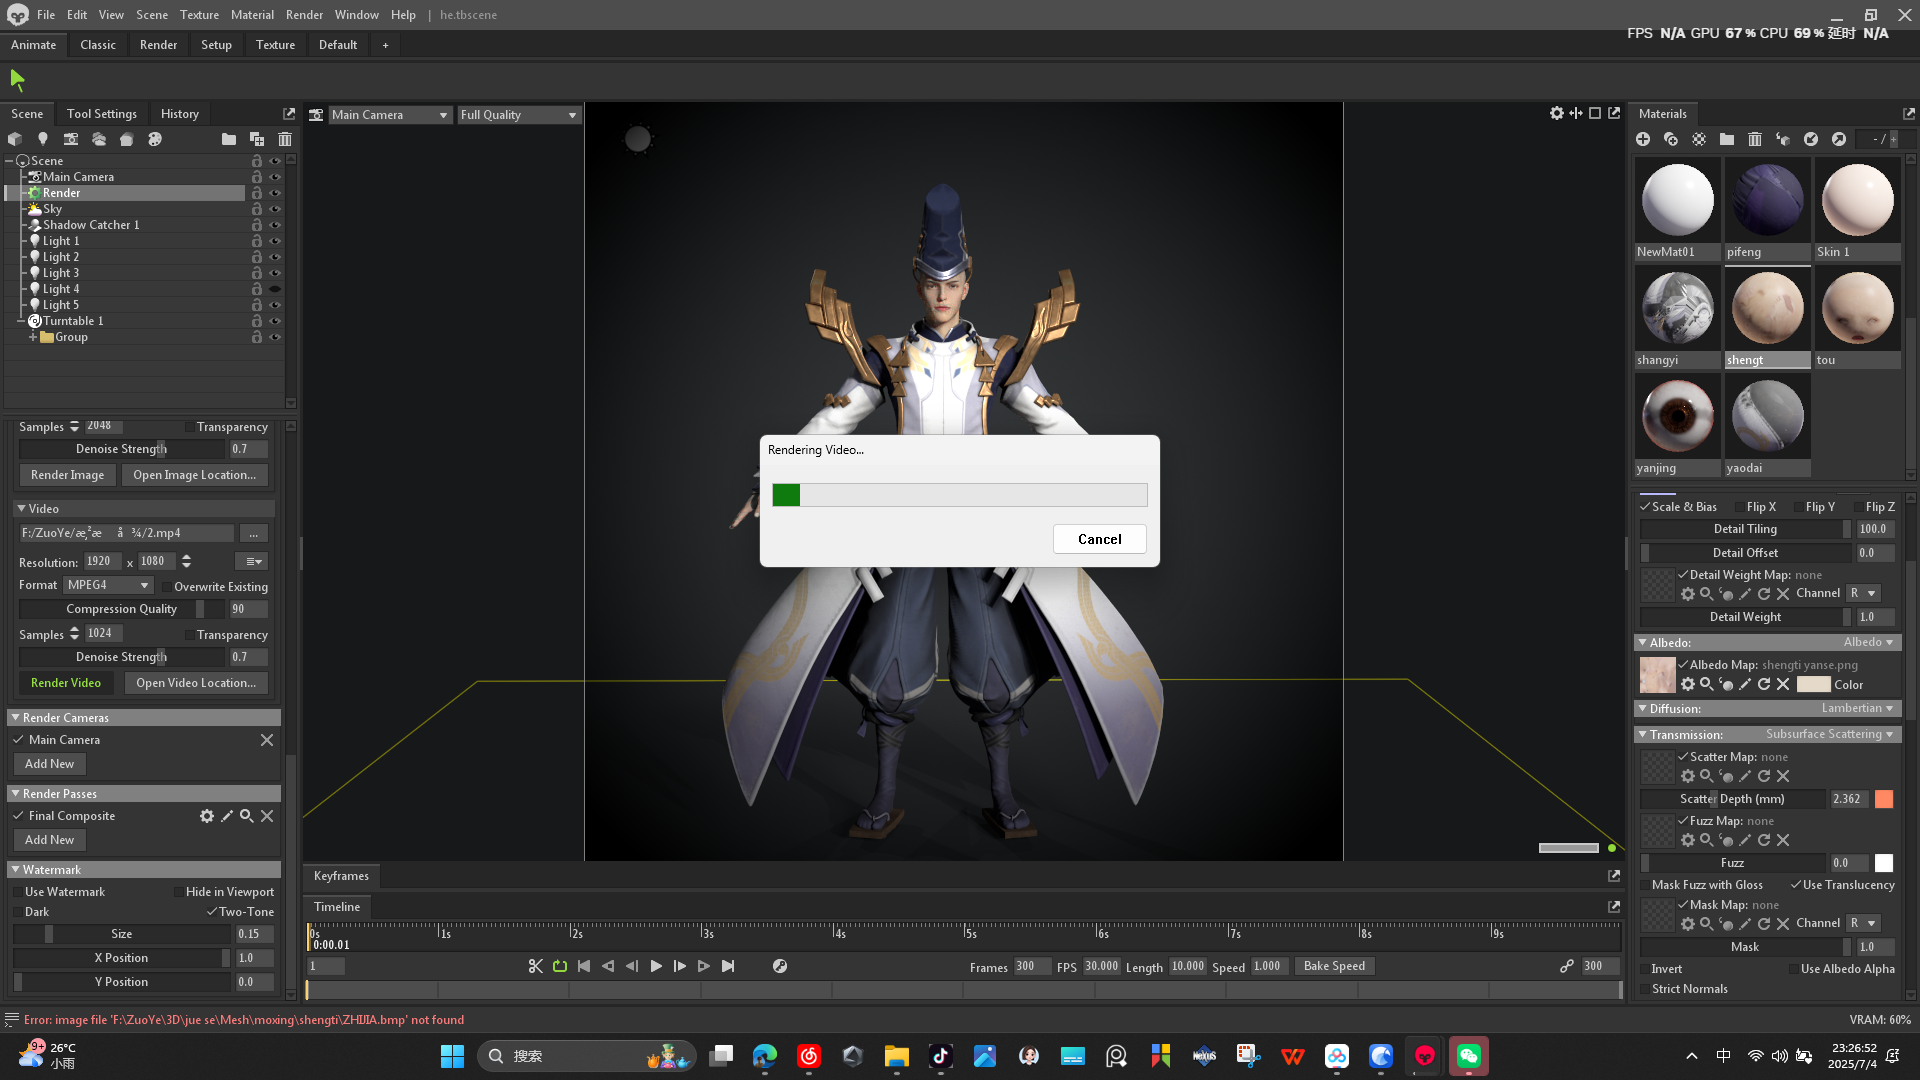Click the folder icon in Scene toolbar

pyautogui.click(x=229, y=139)
